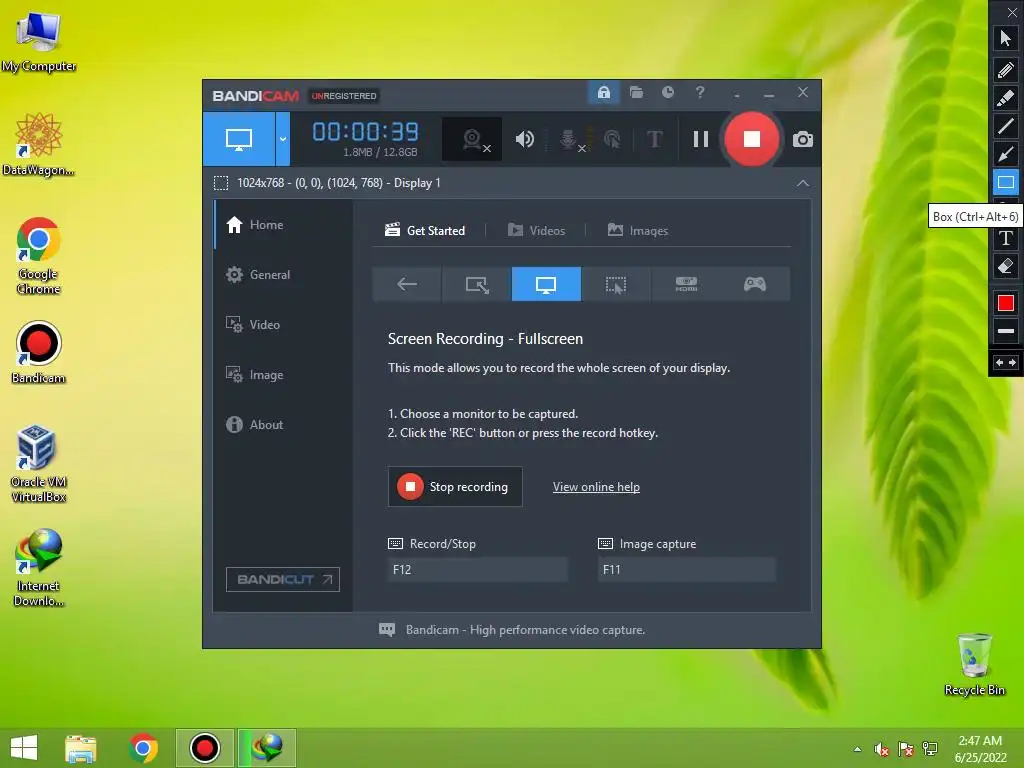
Task: Select the fullscreen monitor mode icon
Action: (546, 284)
